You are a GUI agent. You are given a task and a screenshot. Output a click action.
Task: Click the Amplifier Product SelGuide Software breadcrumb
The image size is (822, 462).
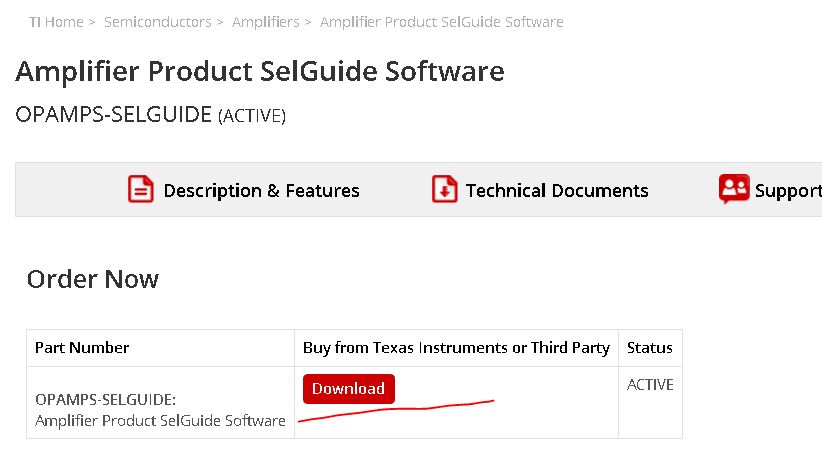[x=441, y=21]
